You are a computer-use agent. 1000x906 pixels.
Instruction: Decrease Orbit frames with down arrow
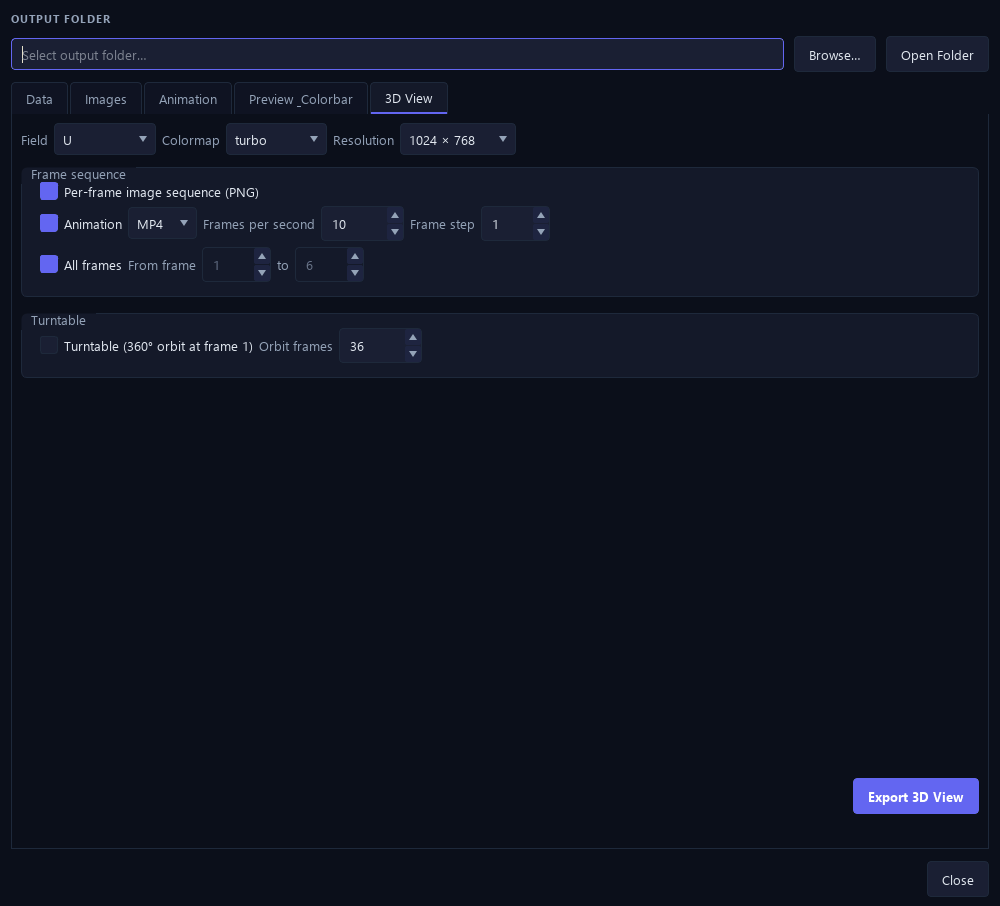pos(413,354)
